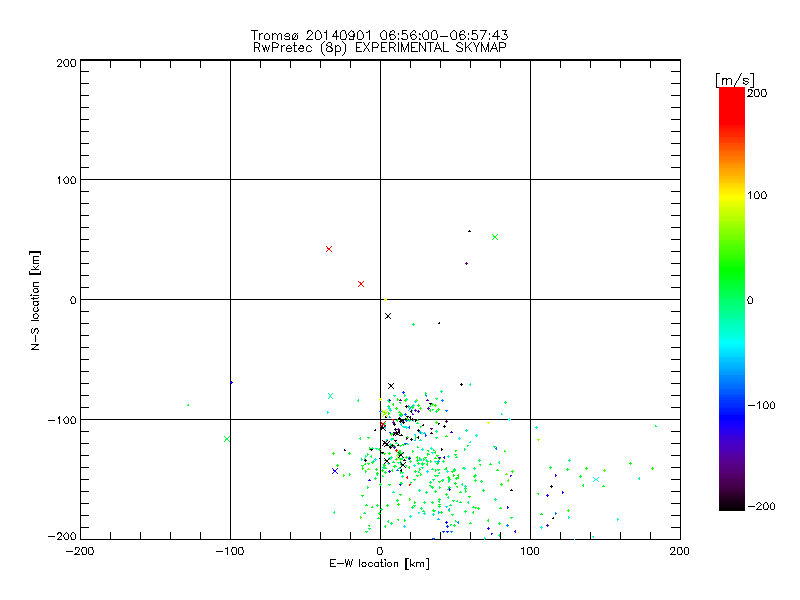
Task: Click the E-W axis tick label "200"
Action: [x=680, y=551]
